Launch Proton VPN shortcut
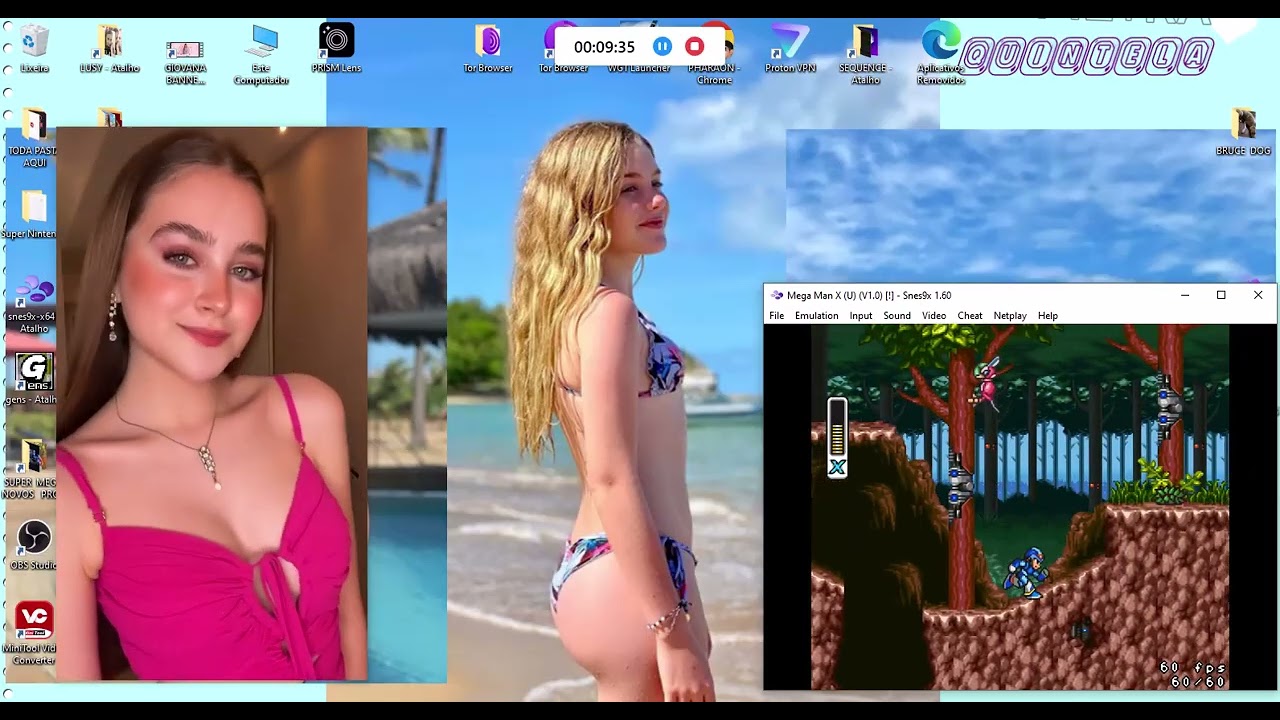The image size is (1280, 720). click(x=790, y=48)
